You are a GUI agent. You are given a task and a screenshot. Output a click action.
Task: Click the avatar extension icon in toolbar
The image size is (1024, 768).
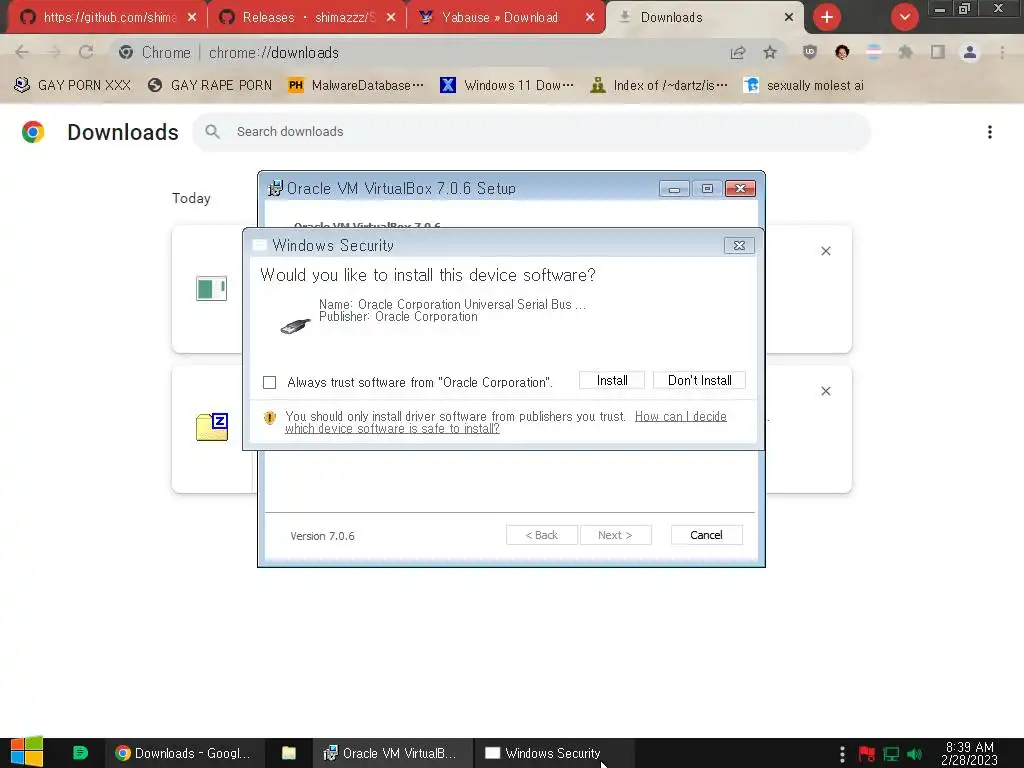tap(842, 52)
